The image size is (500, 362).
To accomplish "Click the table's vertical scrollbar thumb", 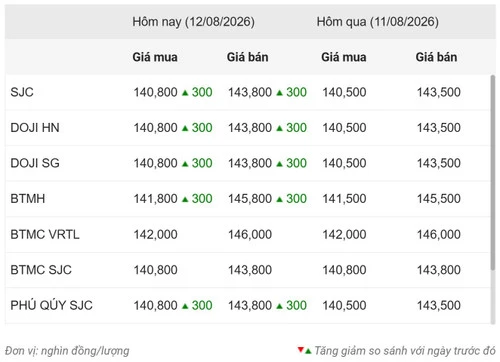I will [x=493, y=173].
